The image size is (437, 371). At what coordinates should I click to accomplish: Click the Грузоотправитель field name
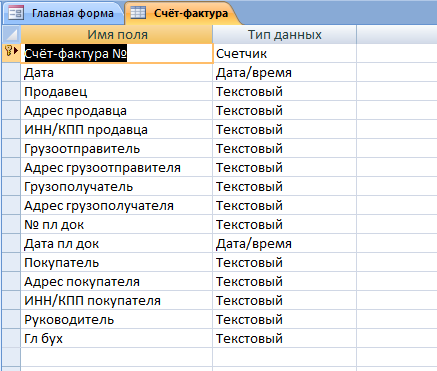tap(117, 148)
